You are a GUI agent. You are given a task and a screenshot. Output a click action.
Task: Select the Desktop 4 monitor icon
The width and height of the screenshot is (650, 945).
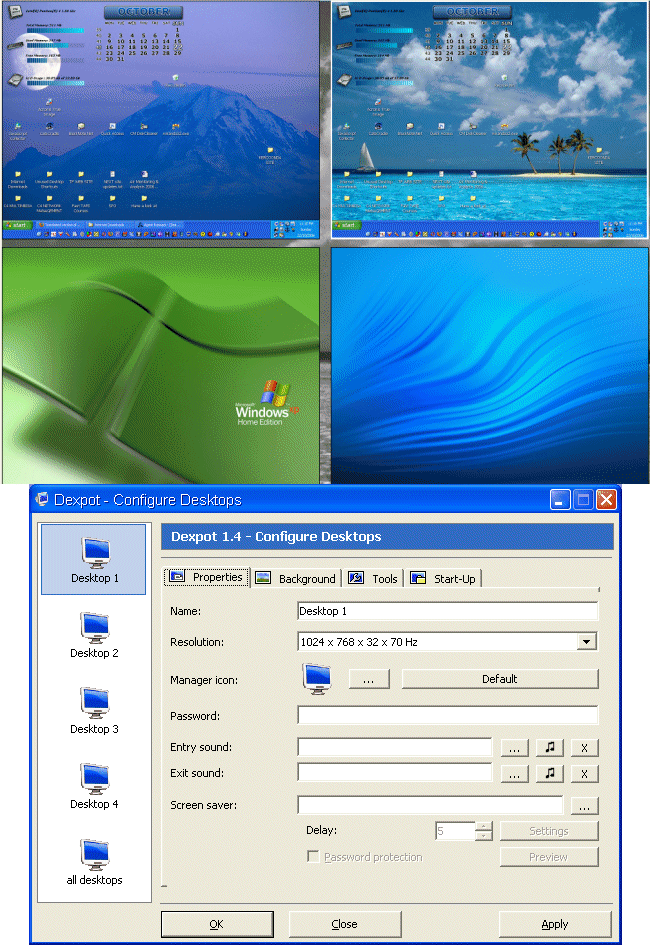95,779
